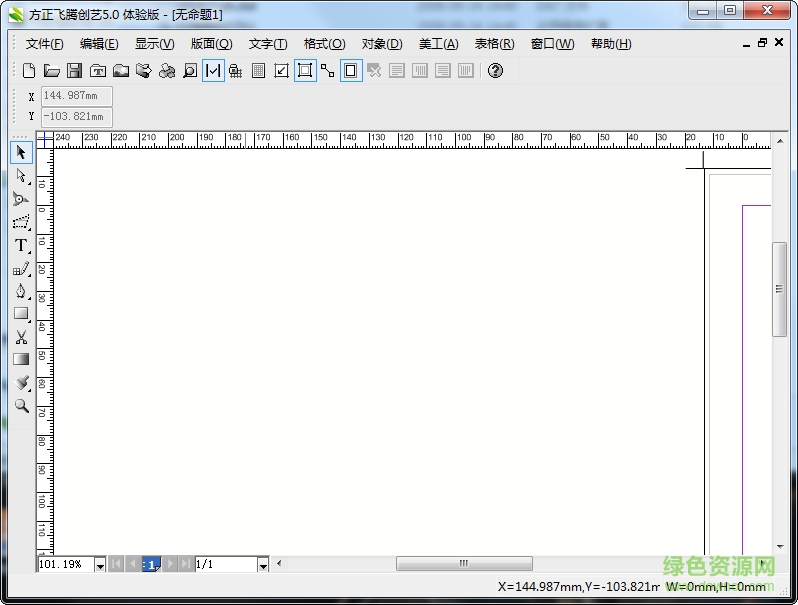Select the Zoom magnifier tool
Image resolution: width=798 pixels, height=605 pixels.
tap(21, 406)
